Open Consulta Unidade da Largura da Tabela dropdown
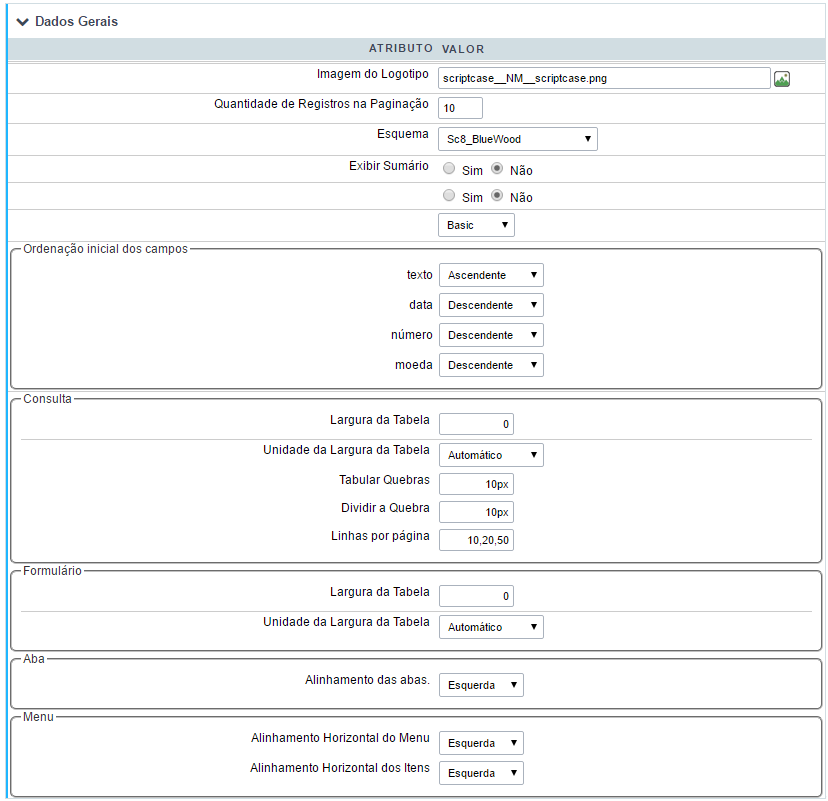The image size is (828, 801). point(491,455)
